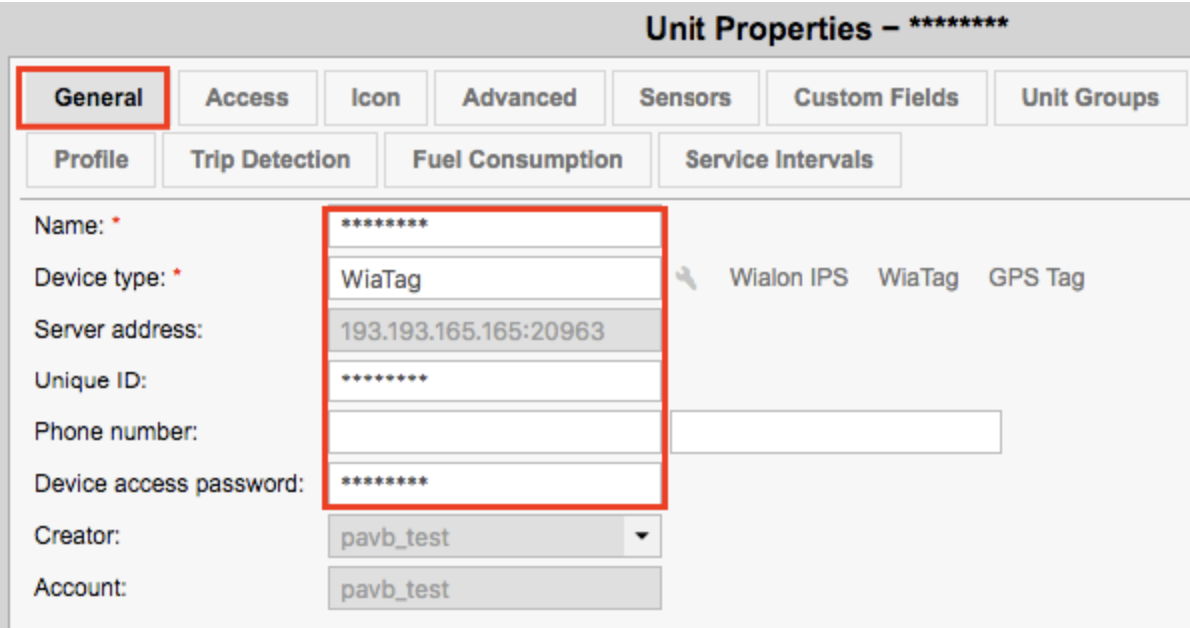1190x628 pixels.
Task: Open the Custom Fields tab
Action: 877,98
